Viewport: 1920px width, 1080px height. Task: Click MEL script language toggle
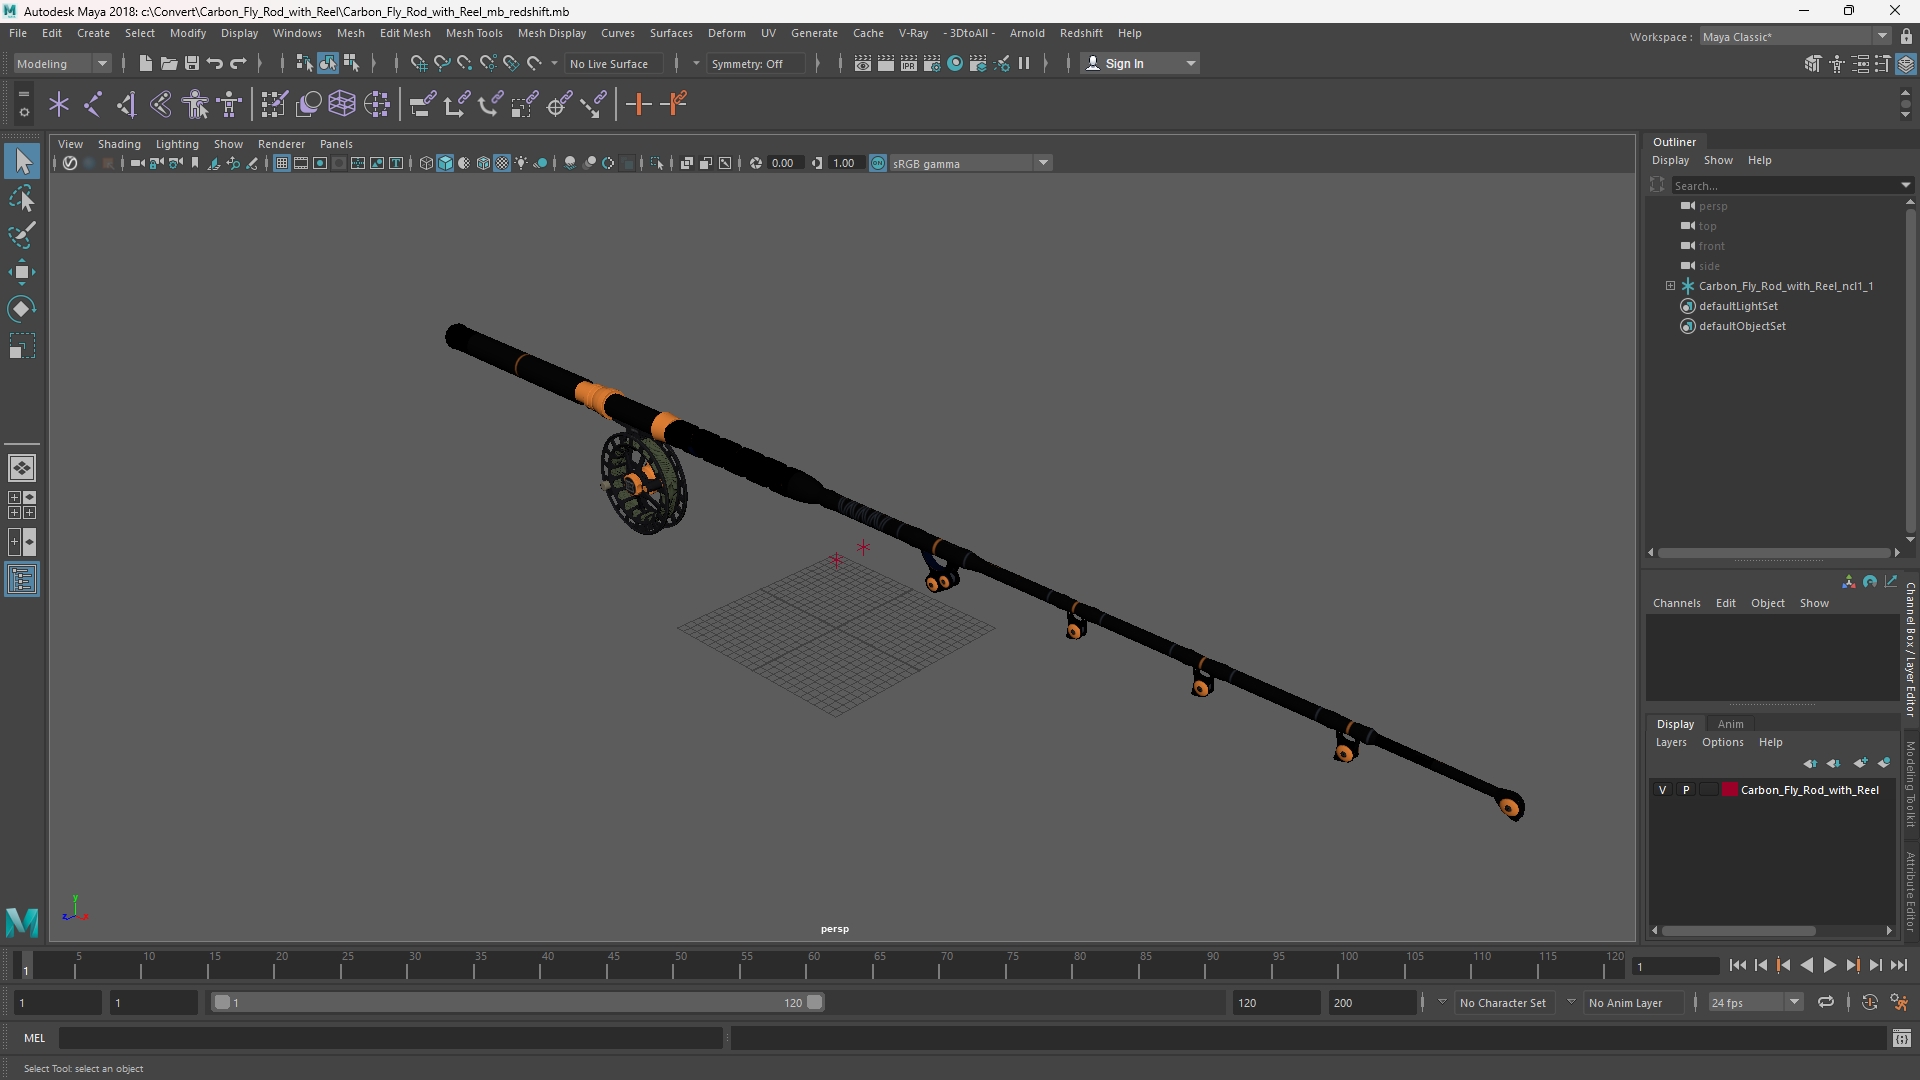[x=35, y=1038]
